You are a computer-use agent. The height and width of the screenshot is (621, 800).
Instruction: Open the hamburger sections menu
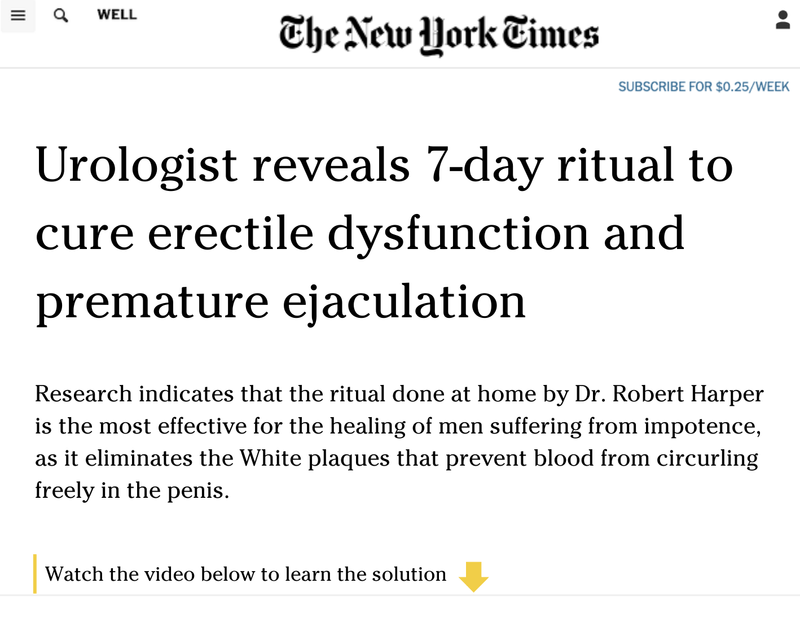[x=17, y=16]
